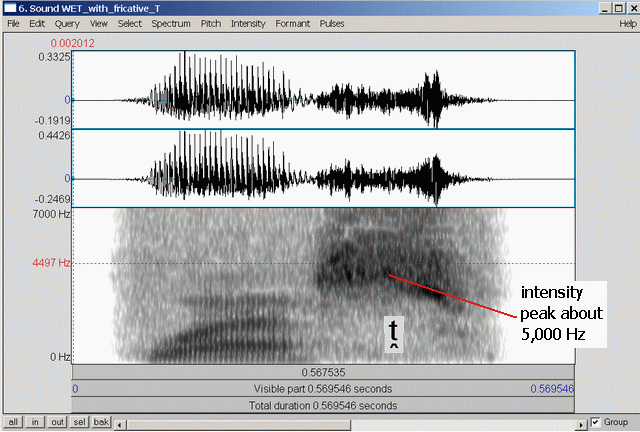Click the 'out' zoom button
This screenshot has height=432, width=640.
pos(57,423)
